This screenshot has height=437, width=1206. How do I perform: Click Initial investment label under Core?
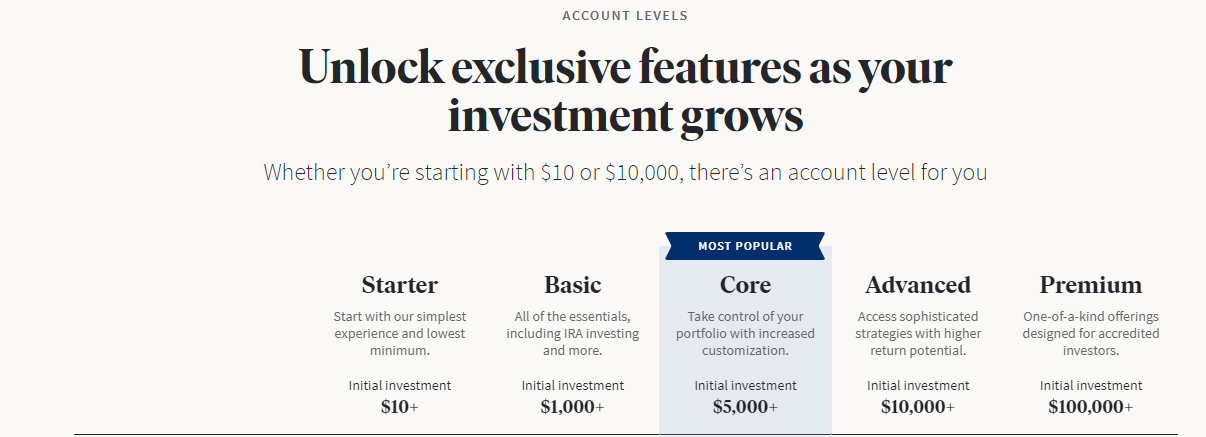pos(745,385)
